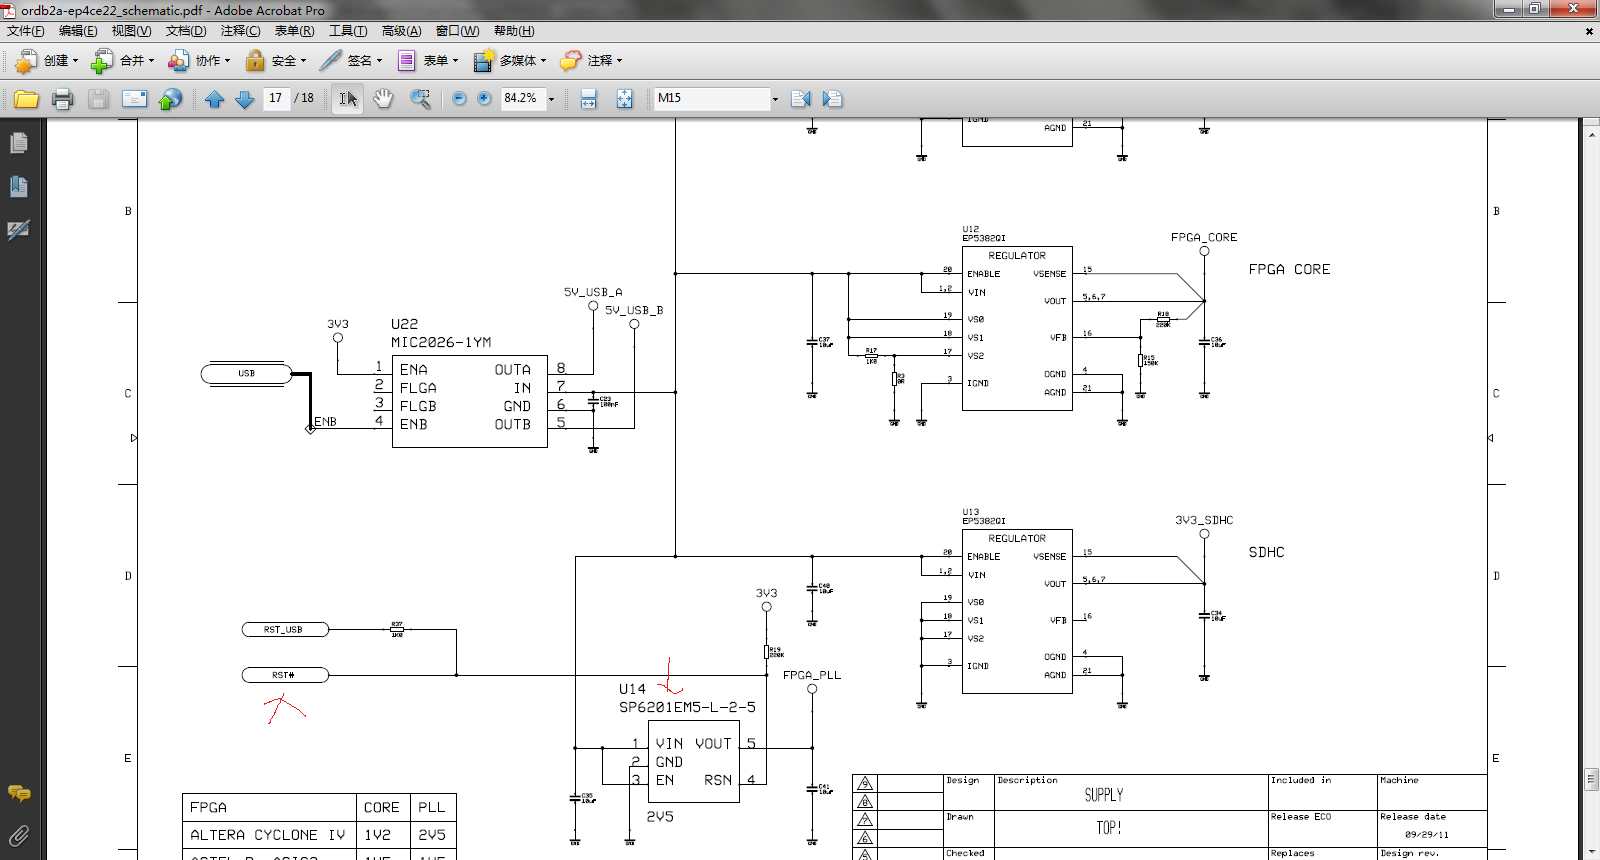Click the Adobe Acrobat title bar icon
Screen dimensions: 1600x860
click(x=10, y=10)
